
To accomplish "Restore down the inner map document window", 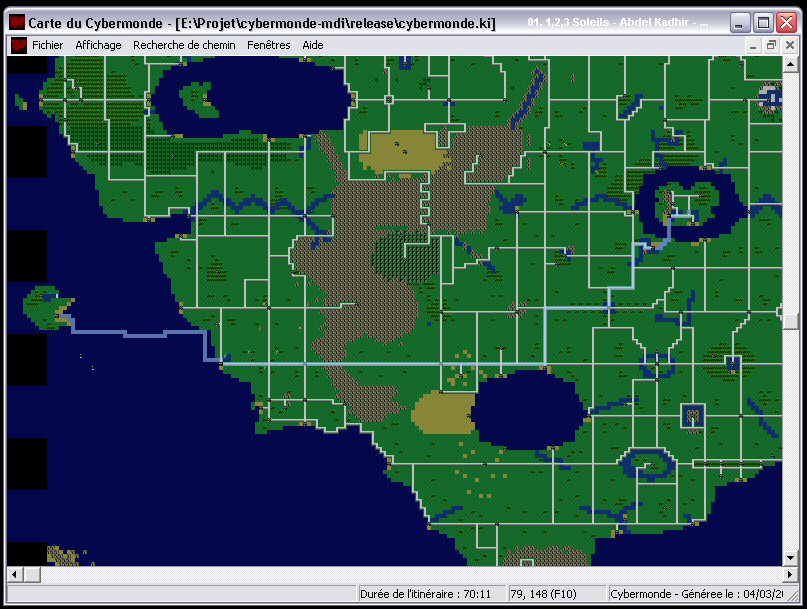I will click(x=771, y=45).
